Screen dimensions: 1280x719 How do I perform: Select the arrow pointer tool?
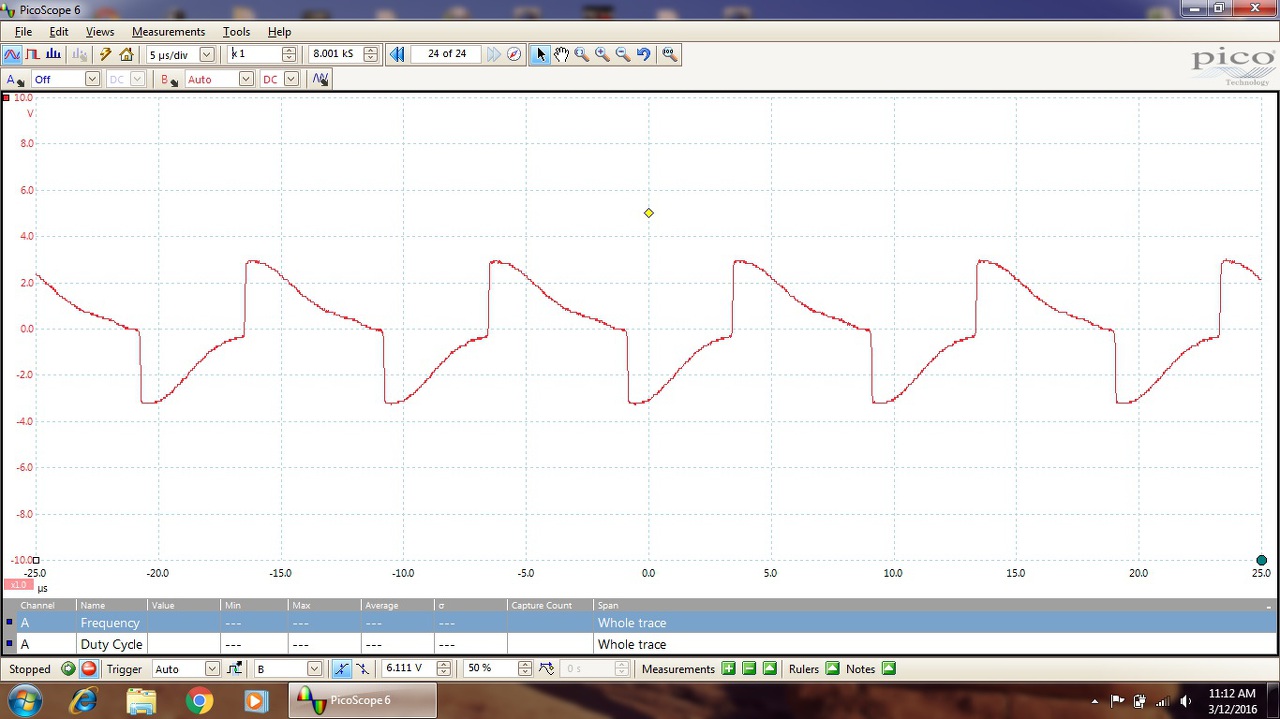tap(540, 54)
